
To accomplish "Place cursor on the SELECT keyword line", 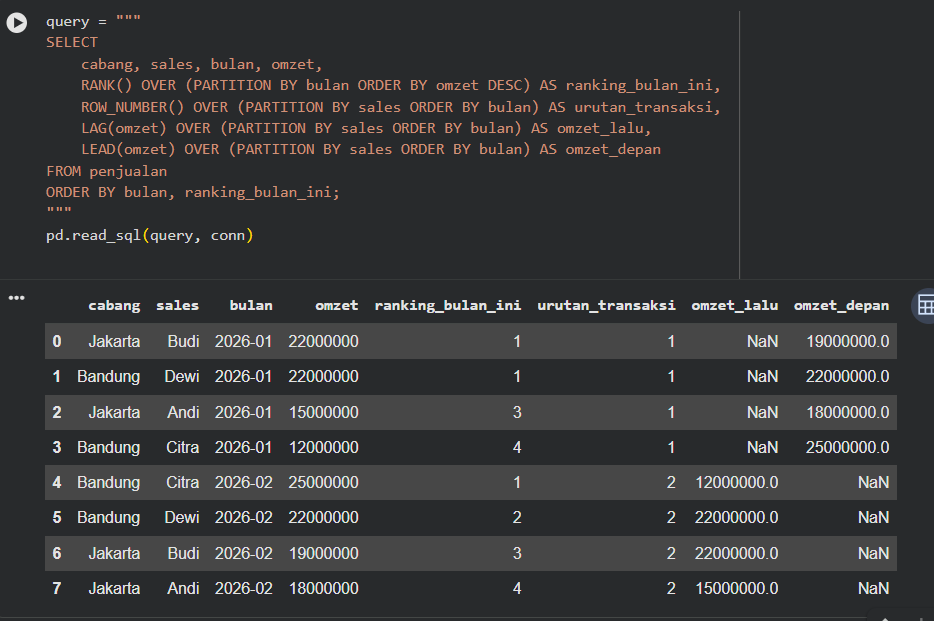I will point(71,42).
